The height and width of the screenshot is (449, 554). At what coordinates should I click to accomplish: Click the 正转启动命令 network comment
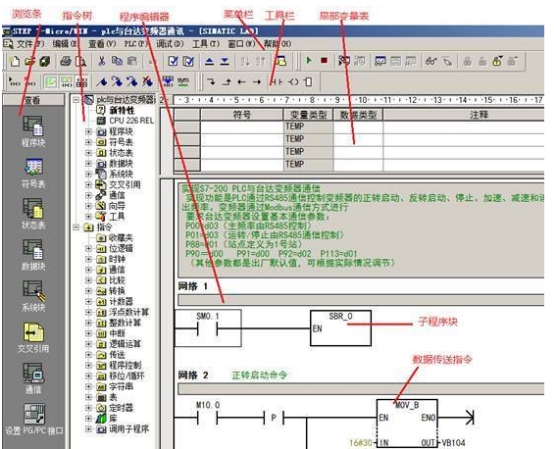259,375
